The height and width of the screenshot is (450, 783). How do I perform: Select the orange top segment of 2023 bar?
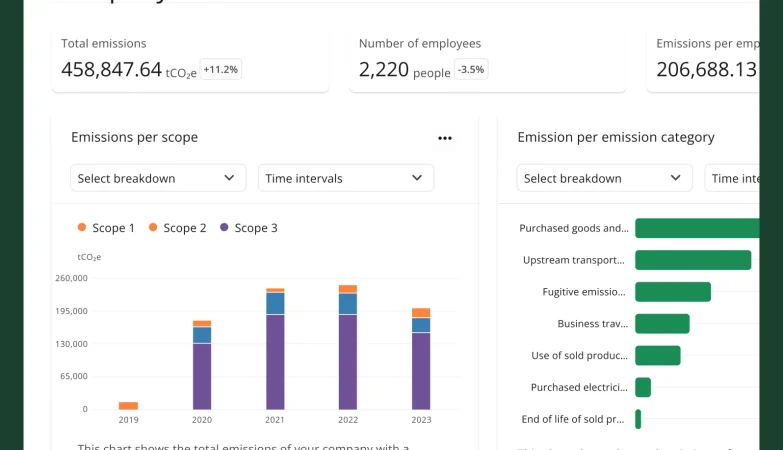coord(421,313)
